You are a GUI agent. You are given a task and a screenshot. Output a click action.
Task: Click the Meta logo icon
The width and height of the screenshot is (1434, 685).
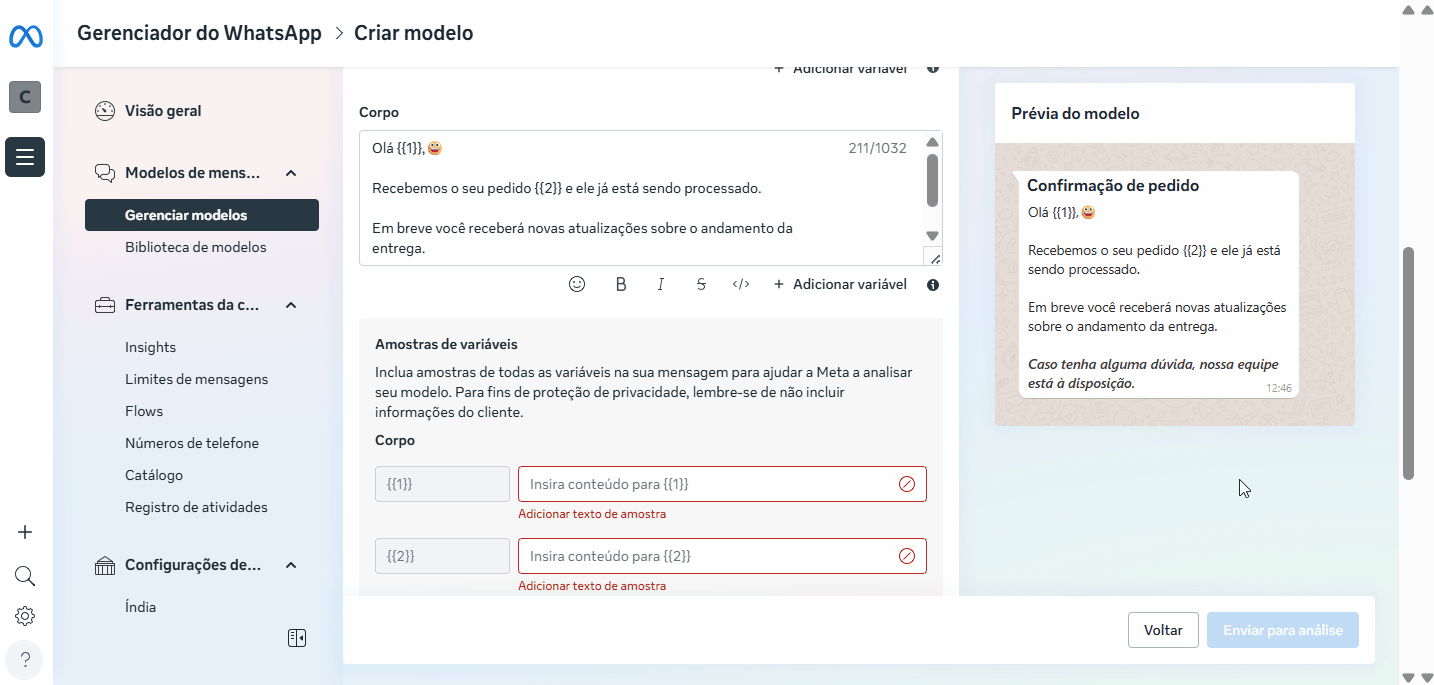point(25,37)
